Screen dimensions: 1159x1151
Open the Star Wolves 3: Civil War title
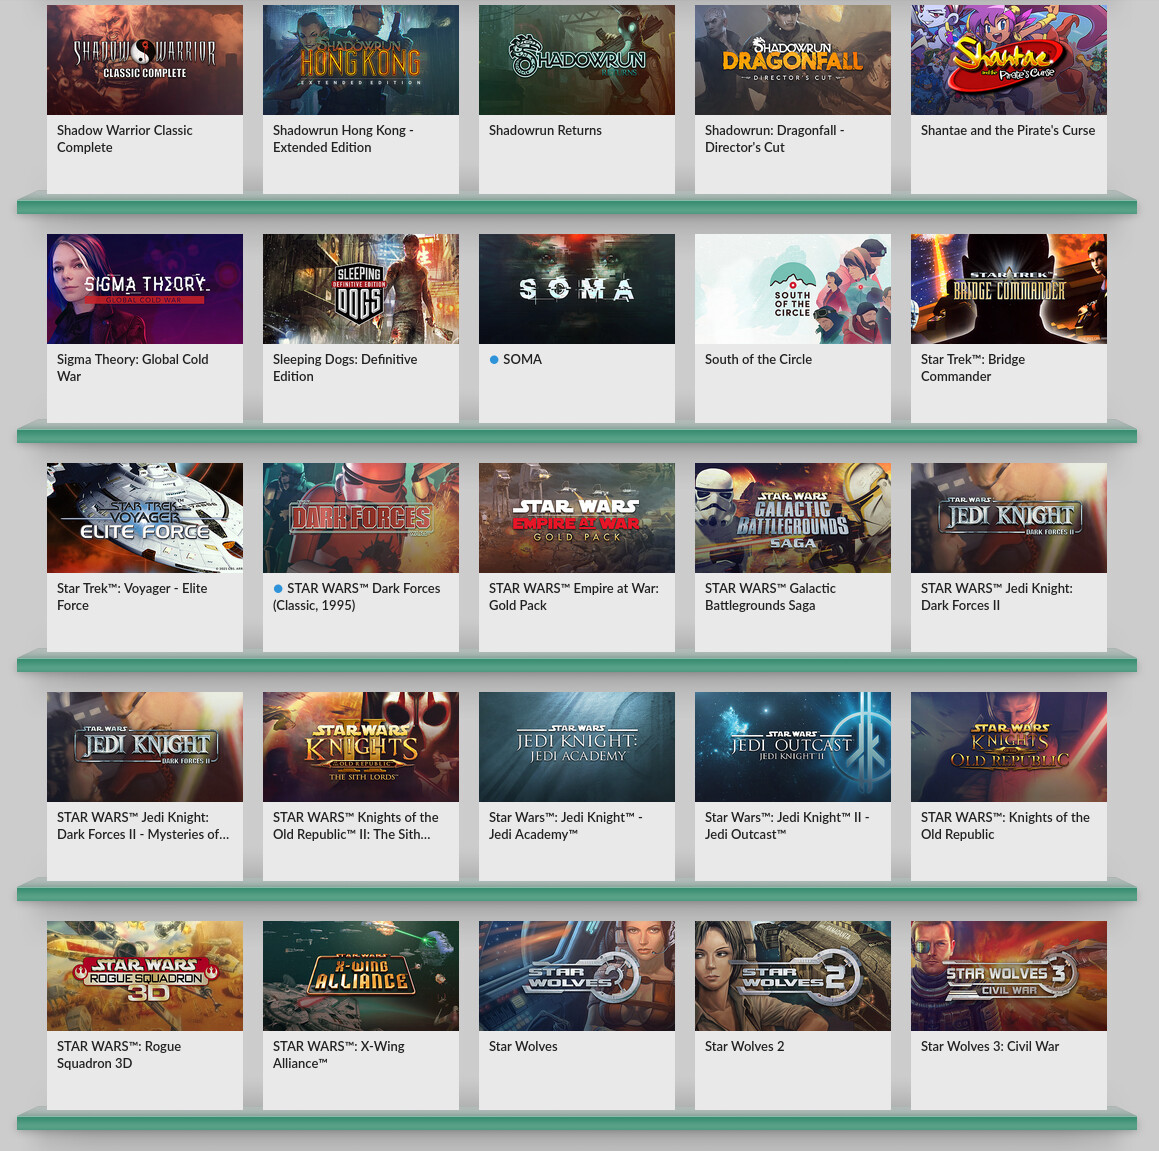(x=989, y=1047)
